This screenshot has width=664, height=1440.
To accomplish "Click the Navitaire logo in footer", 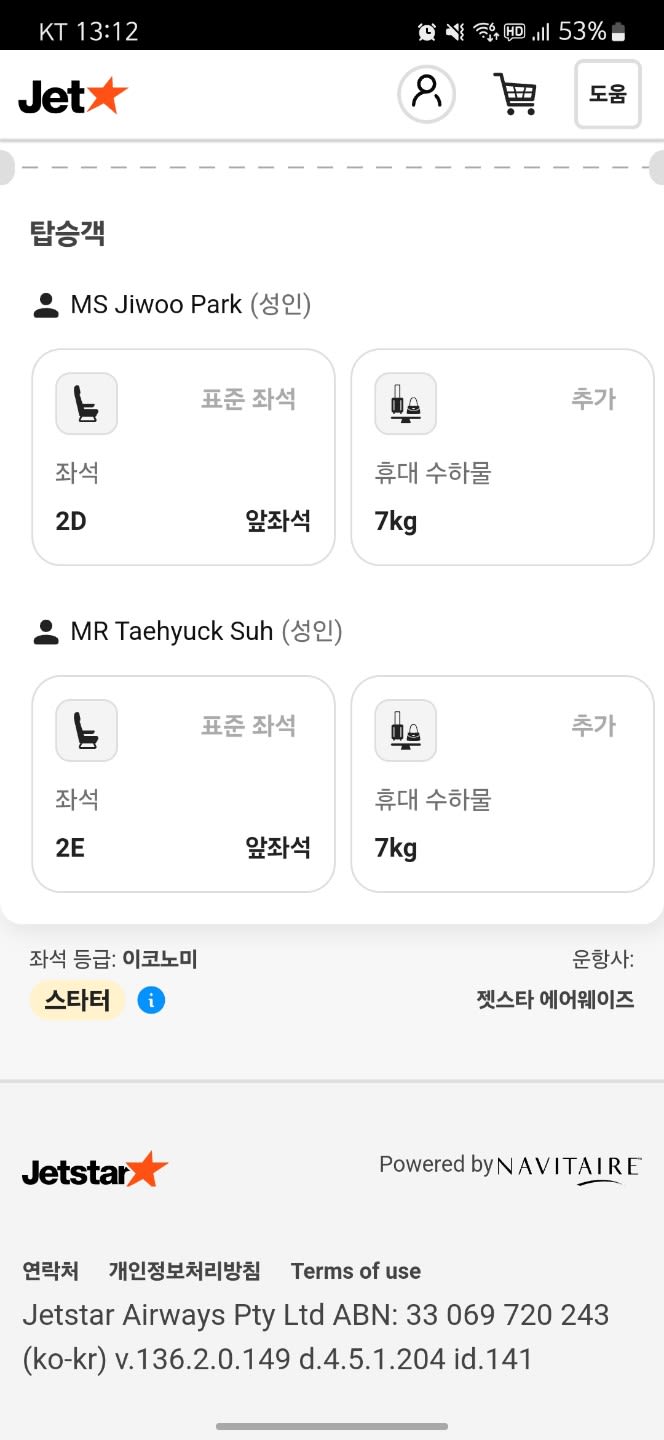I will [568, 1167].
